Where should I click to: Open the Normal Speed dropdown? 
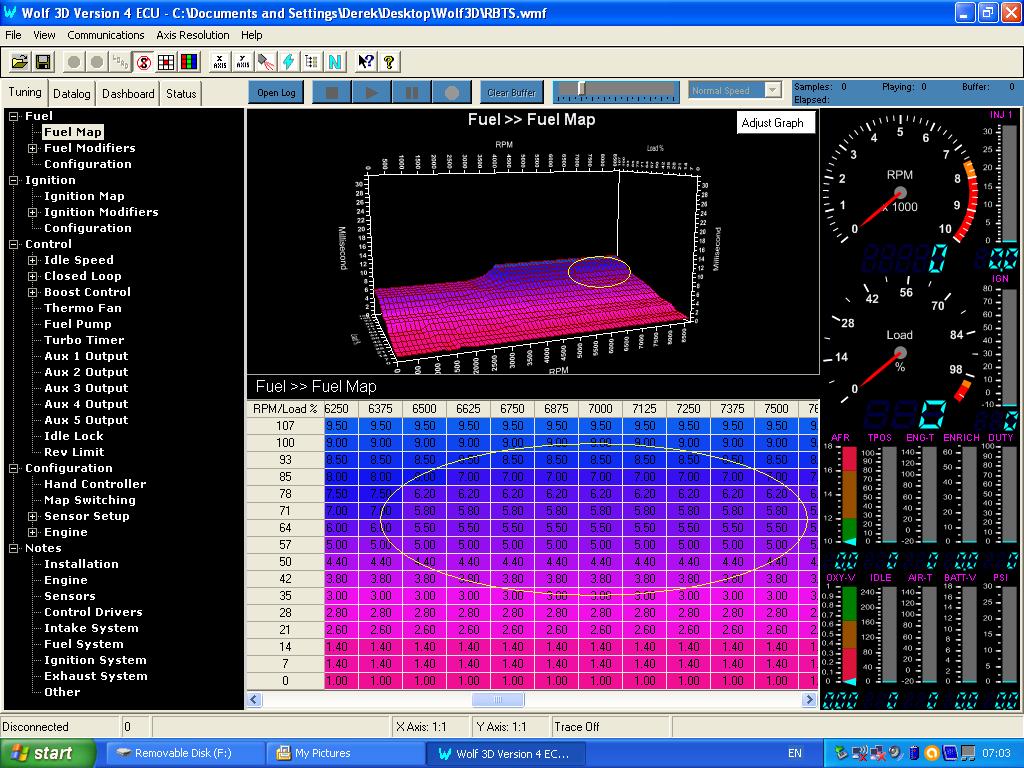tap(772, 90)
